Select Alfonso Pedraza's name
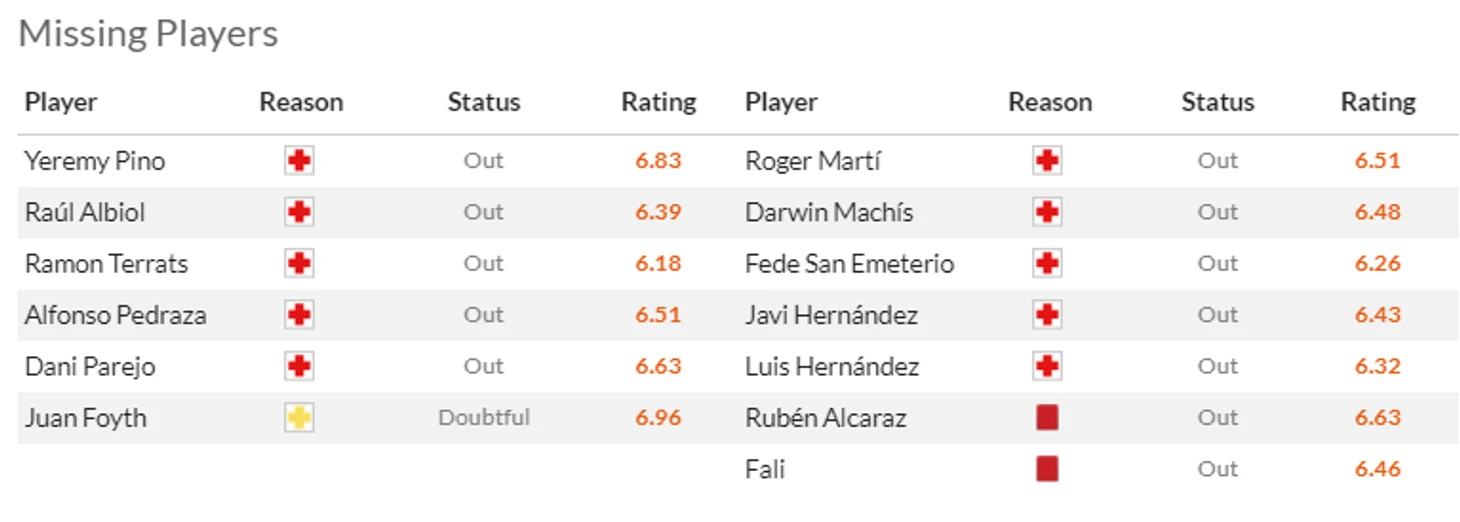The height and width of the screenshot is (522, 1460). pos(116,315)
